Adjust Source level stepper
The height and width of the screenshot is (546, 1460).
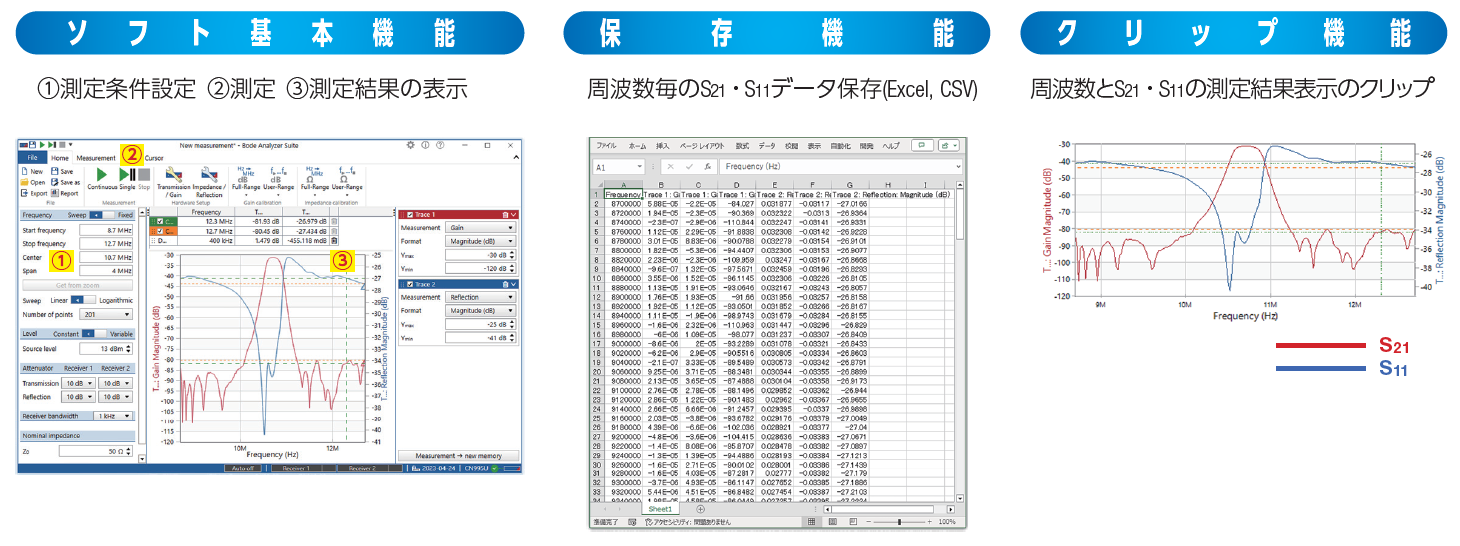coord(129,349)
